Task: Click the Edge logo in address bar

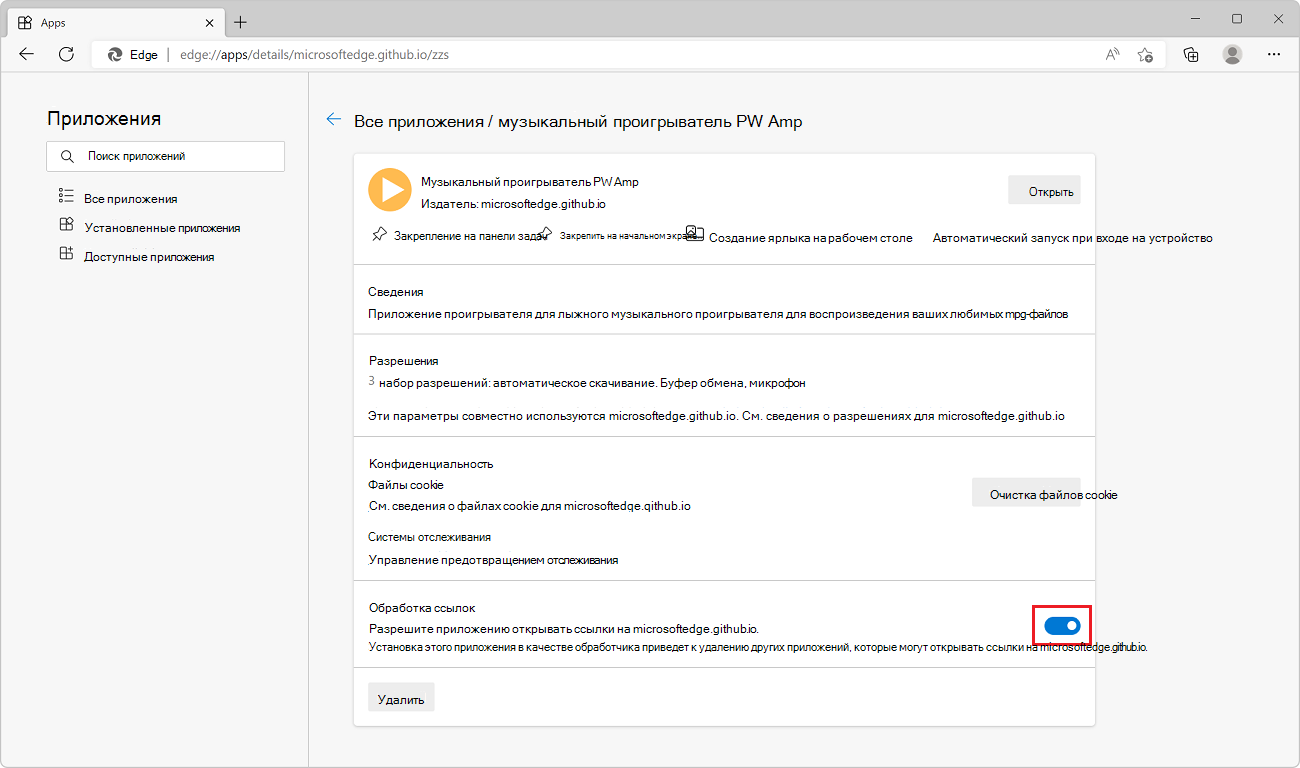Action: pos(115,55)
